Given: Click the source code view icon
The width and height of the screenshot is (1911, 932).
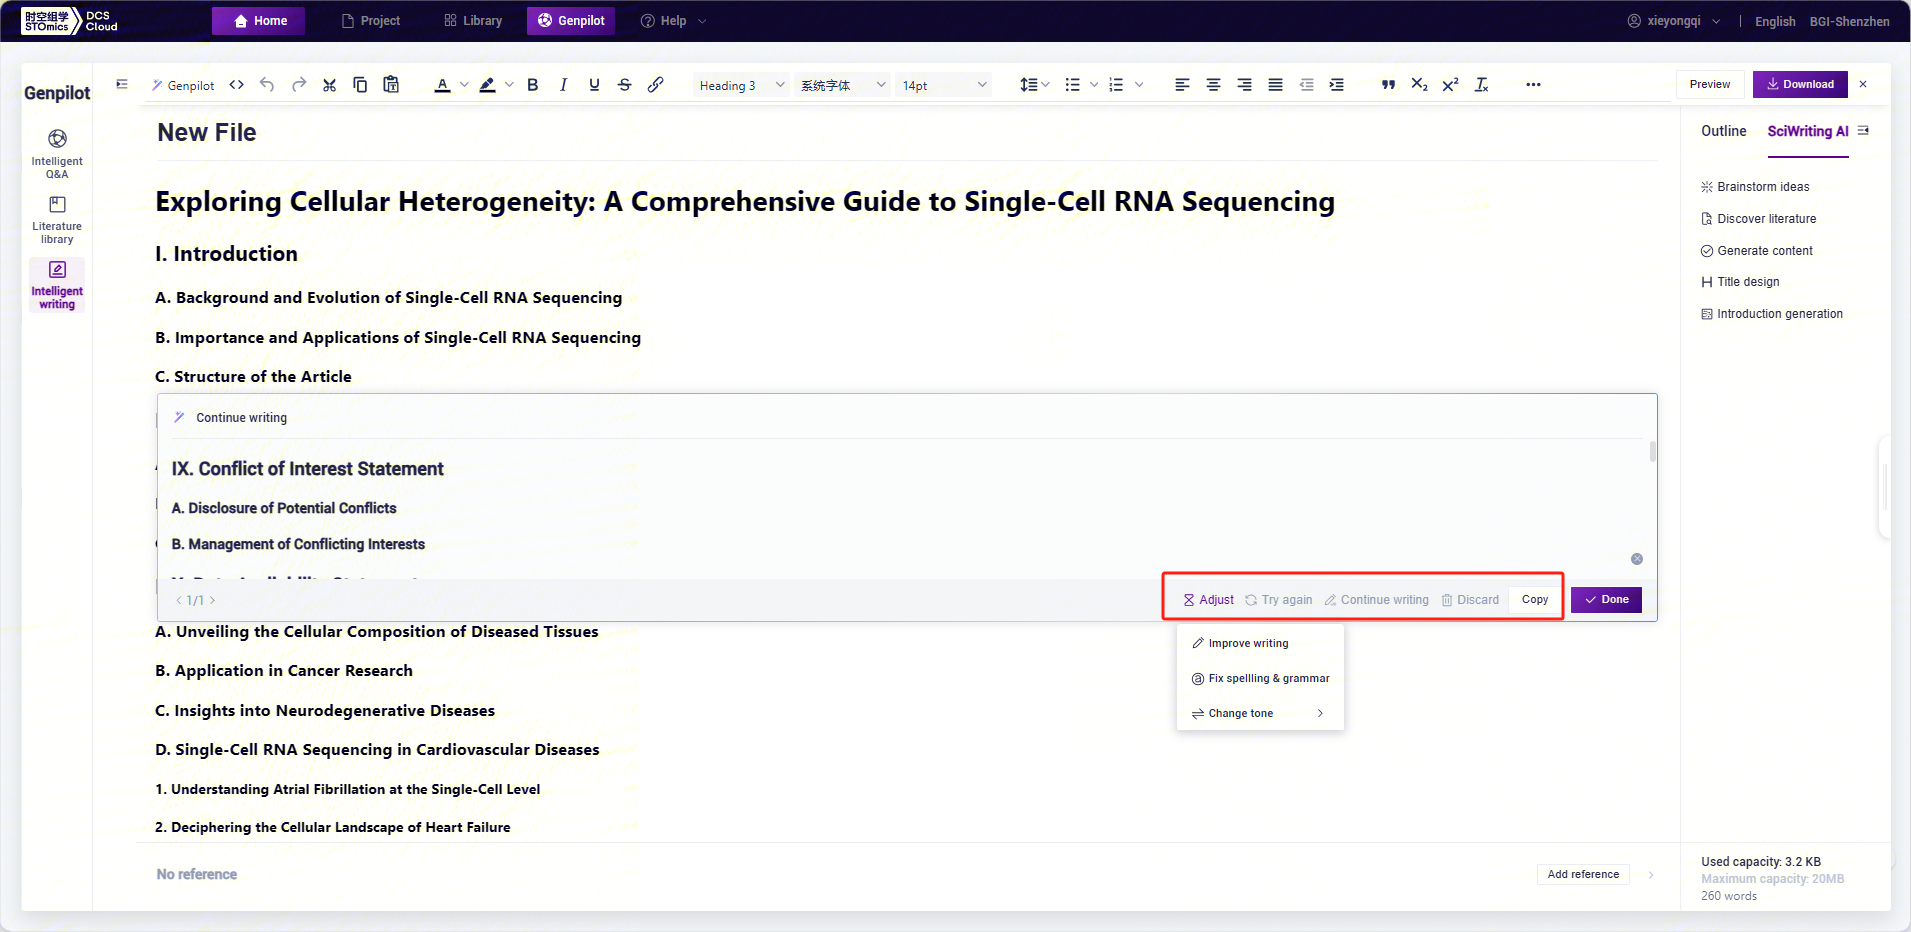Looking at the screenshot, I should pyautogui.click(x=237, y=85).
